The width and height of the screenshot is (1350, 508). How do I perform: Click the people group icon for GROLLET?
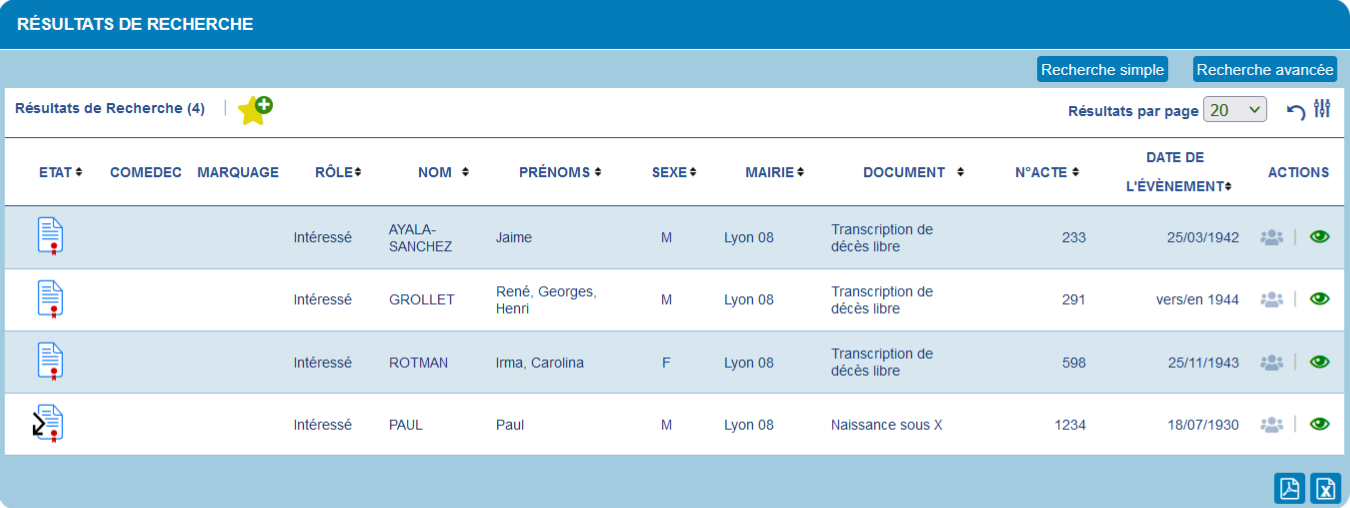click(x=1271, y=299)
